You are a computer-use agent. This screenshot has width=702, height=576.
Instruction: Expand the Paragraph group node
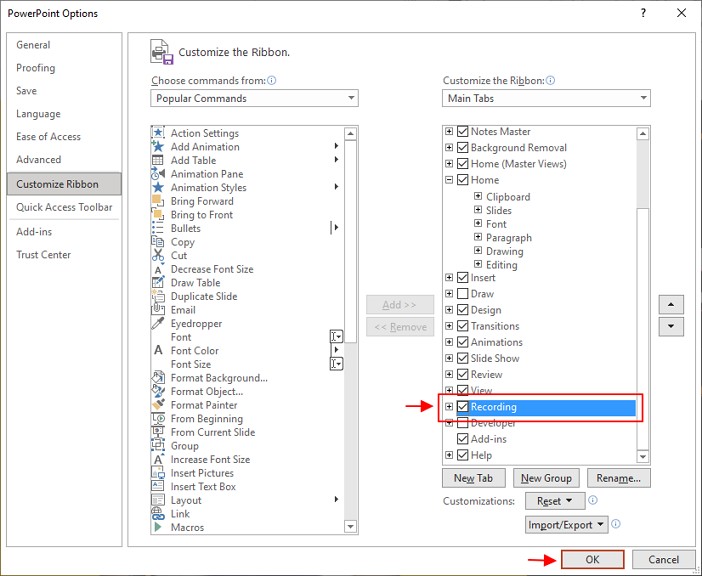click(478, 237)
